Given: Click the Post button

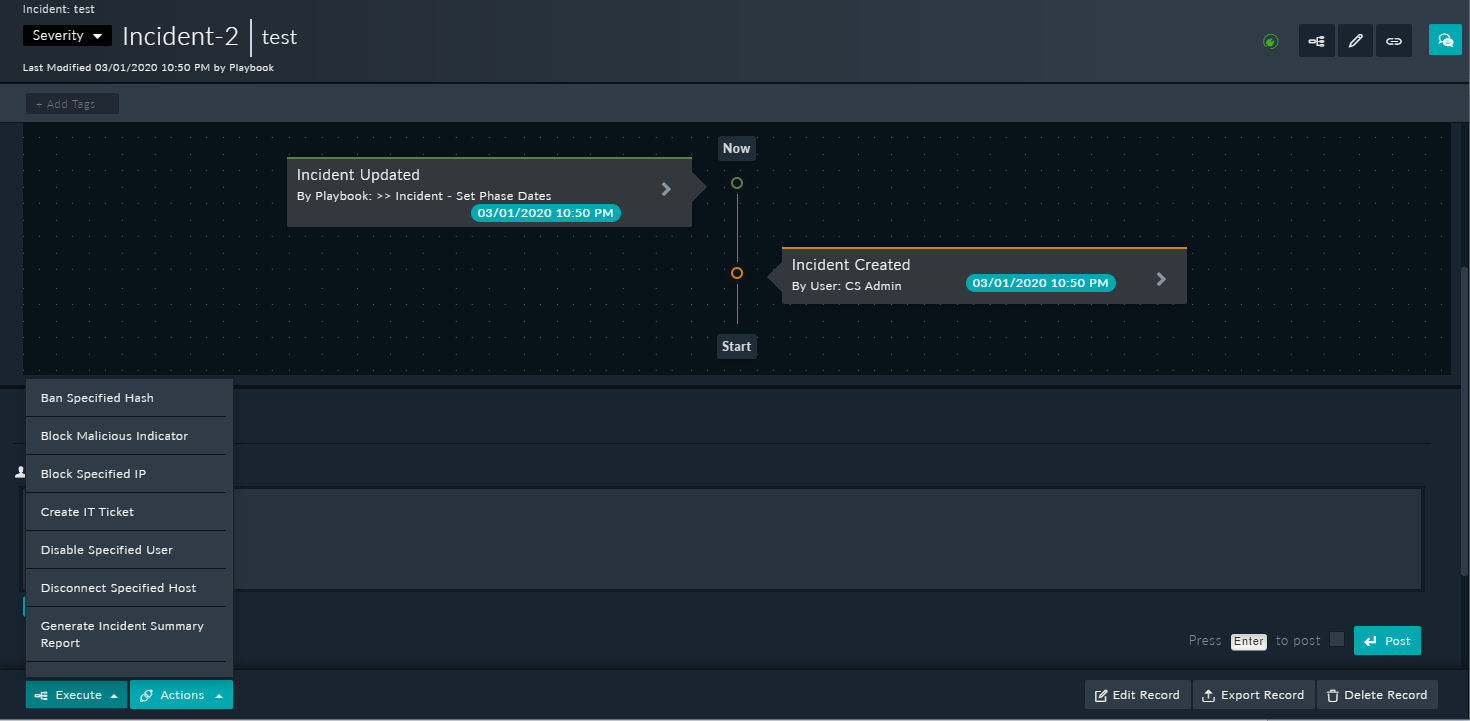Looking at the screenshot, I should 1387,640.
